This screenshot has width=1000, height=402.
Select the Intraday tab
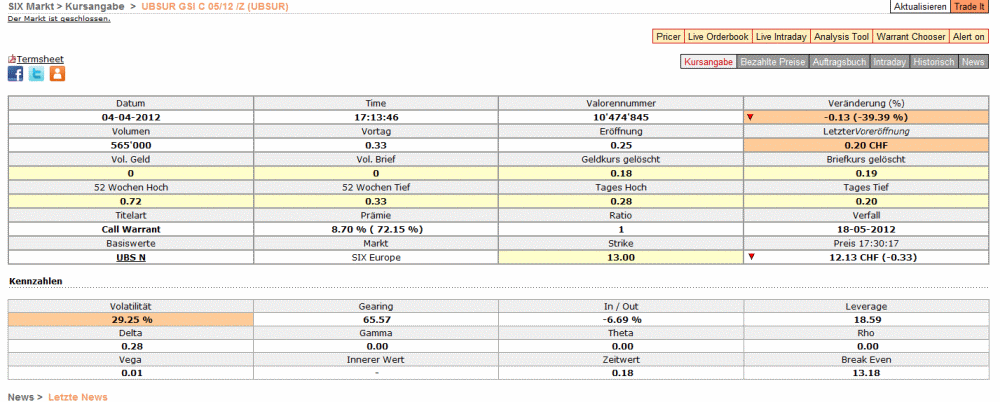click(889, 62)
